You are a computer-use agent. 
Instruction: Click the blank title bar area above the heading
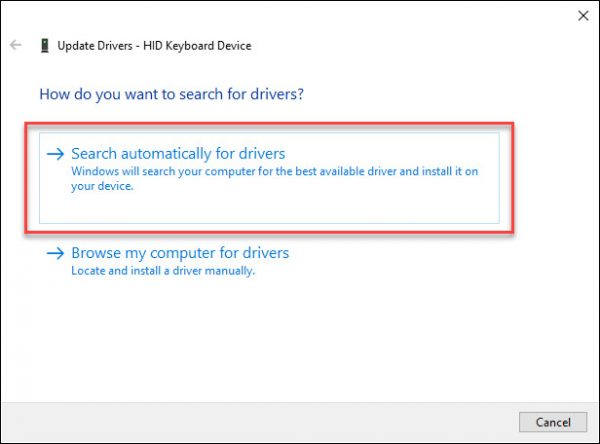pos(350,20)
